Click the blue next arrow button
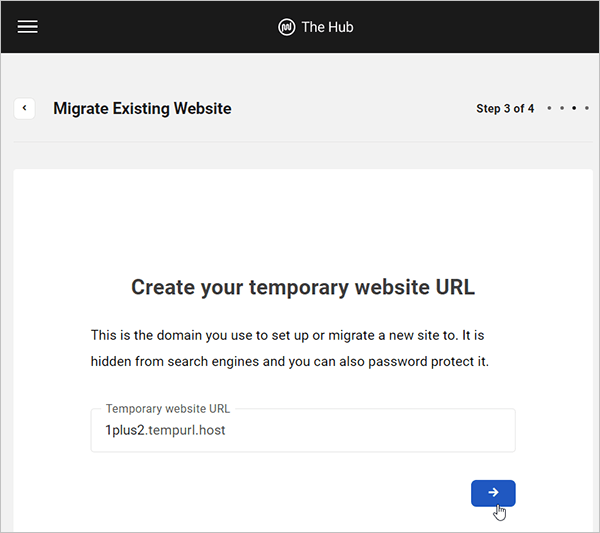The width and height of the screenshot is (600, 533). click(x=493, y=493)
